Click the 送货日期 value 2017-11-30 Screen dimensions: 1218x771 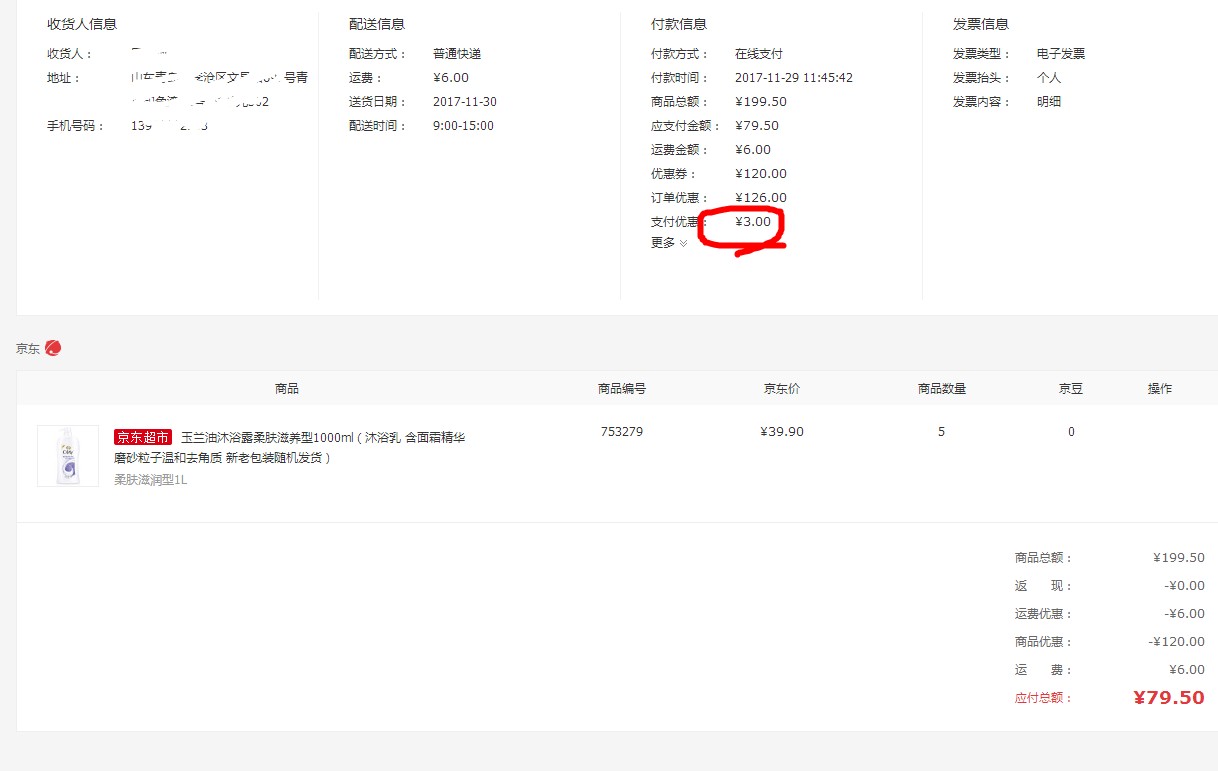(465, 102)
